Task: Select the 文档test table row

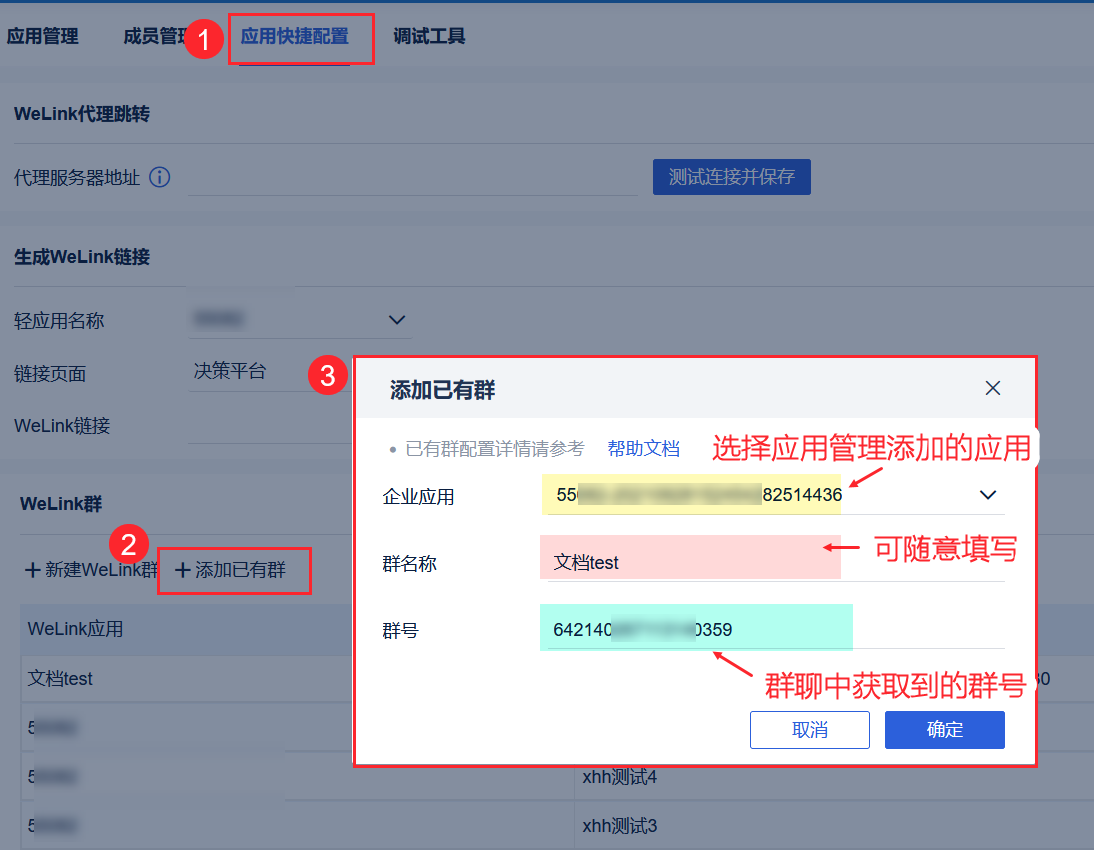Action: coord(187,678)
